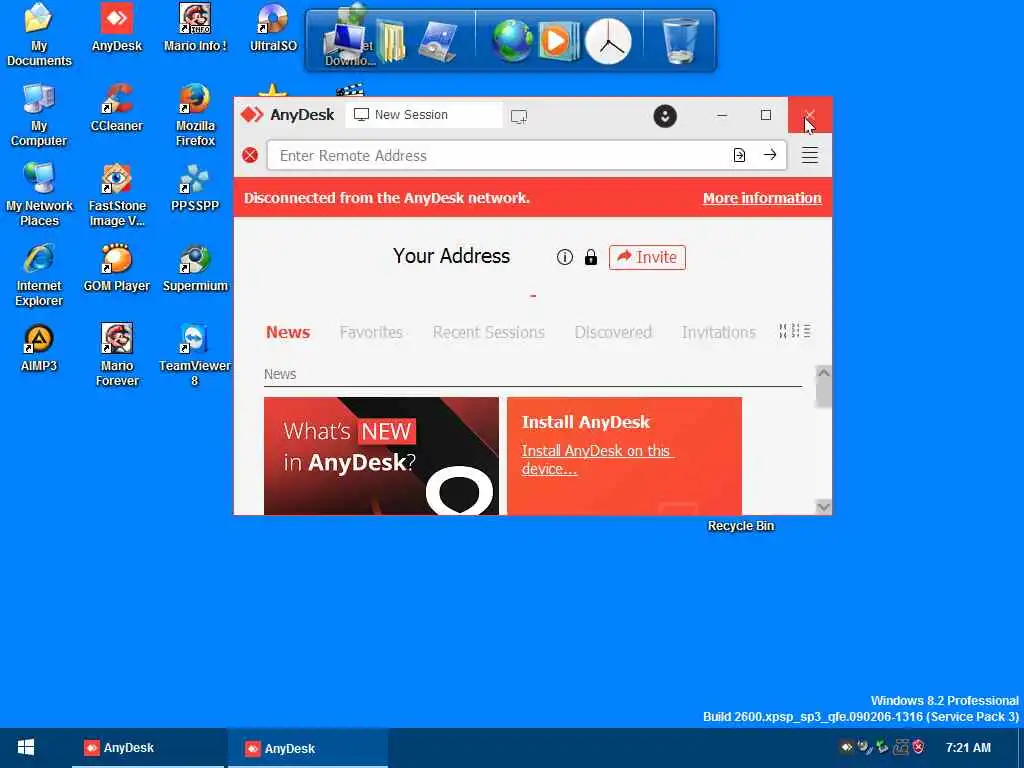
Task: Select the PPSSPP desktop shortcut
Action: 195,188
